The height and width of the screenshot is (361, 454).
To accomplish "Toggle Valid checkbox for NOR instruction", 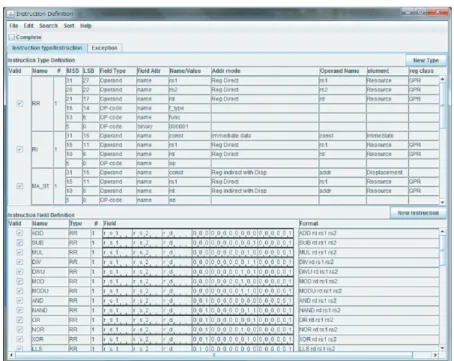I will 20,329.
